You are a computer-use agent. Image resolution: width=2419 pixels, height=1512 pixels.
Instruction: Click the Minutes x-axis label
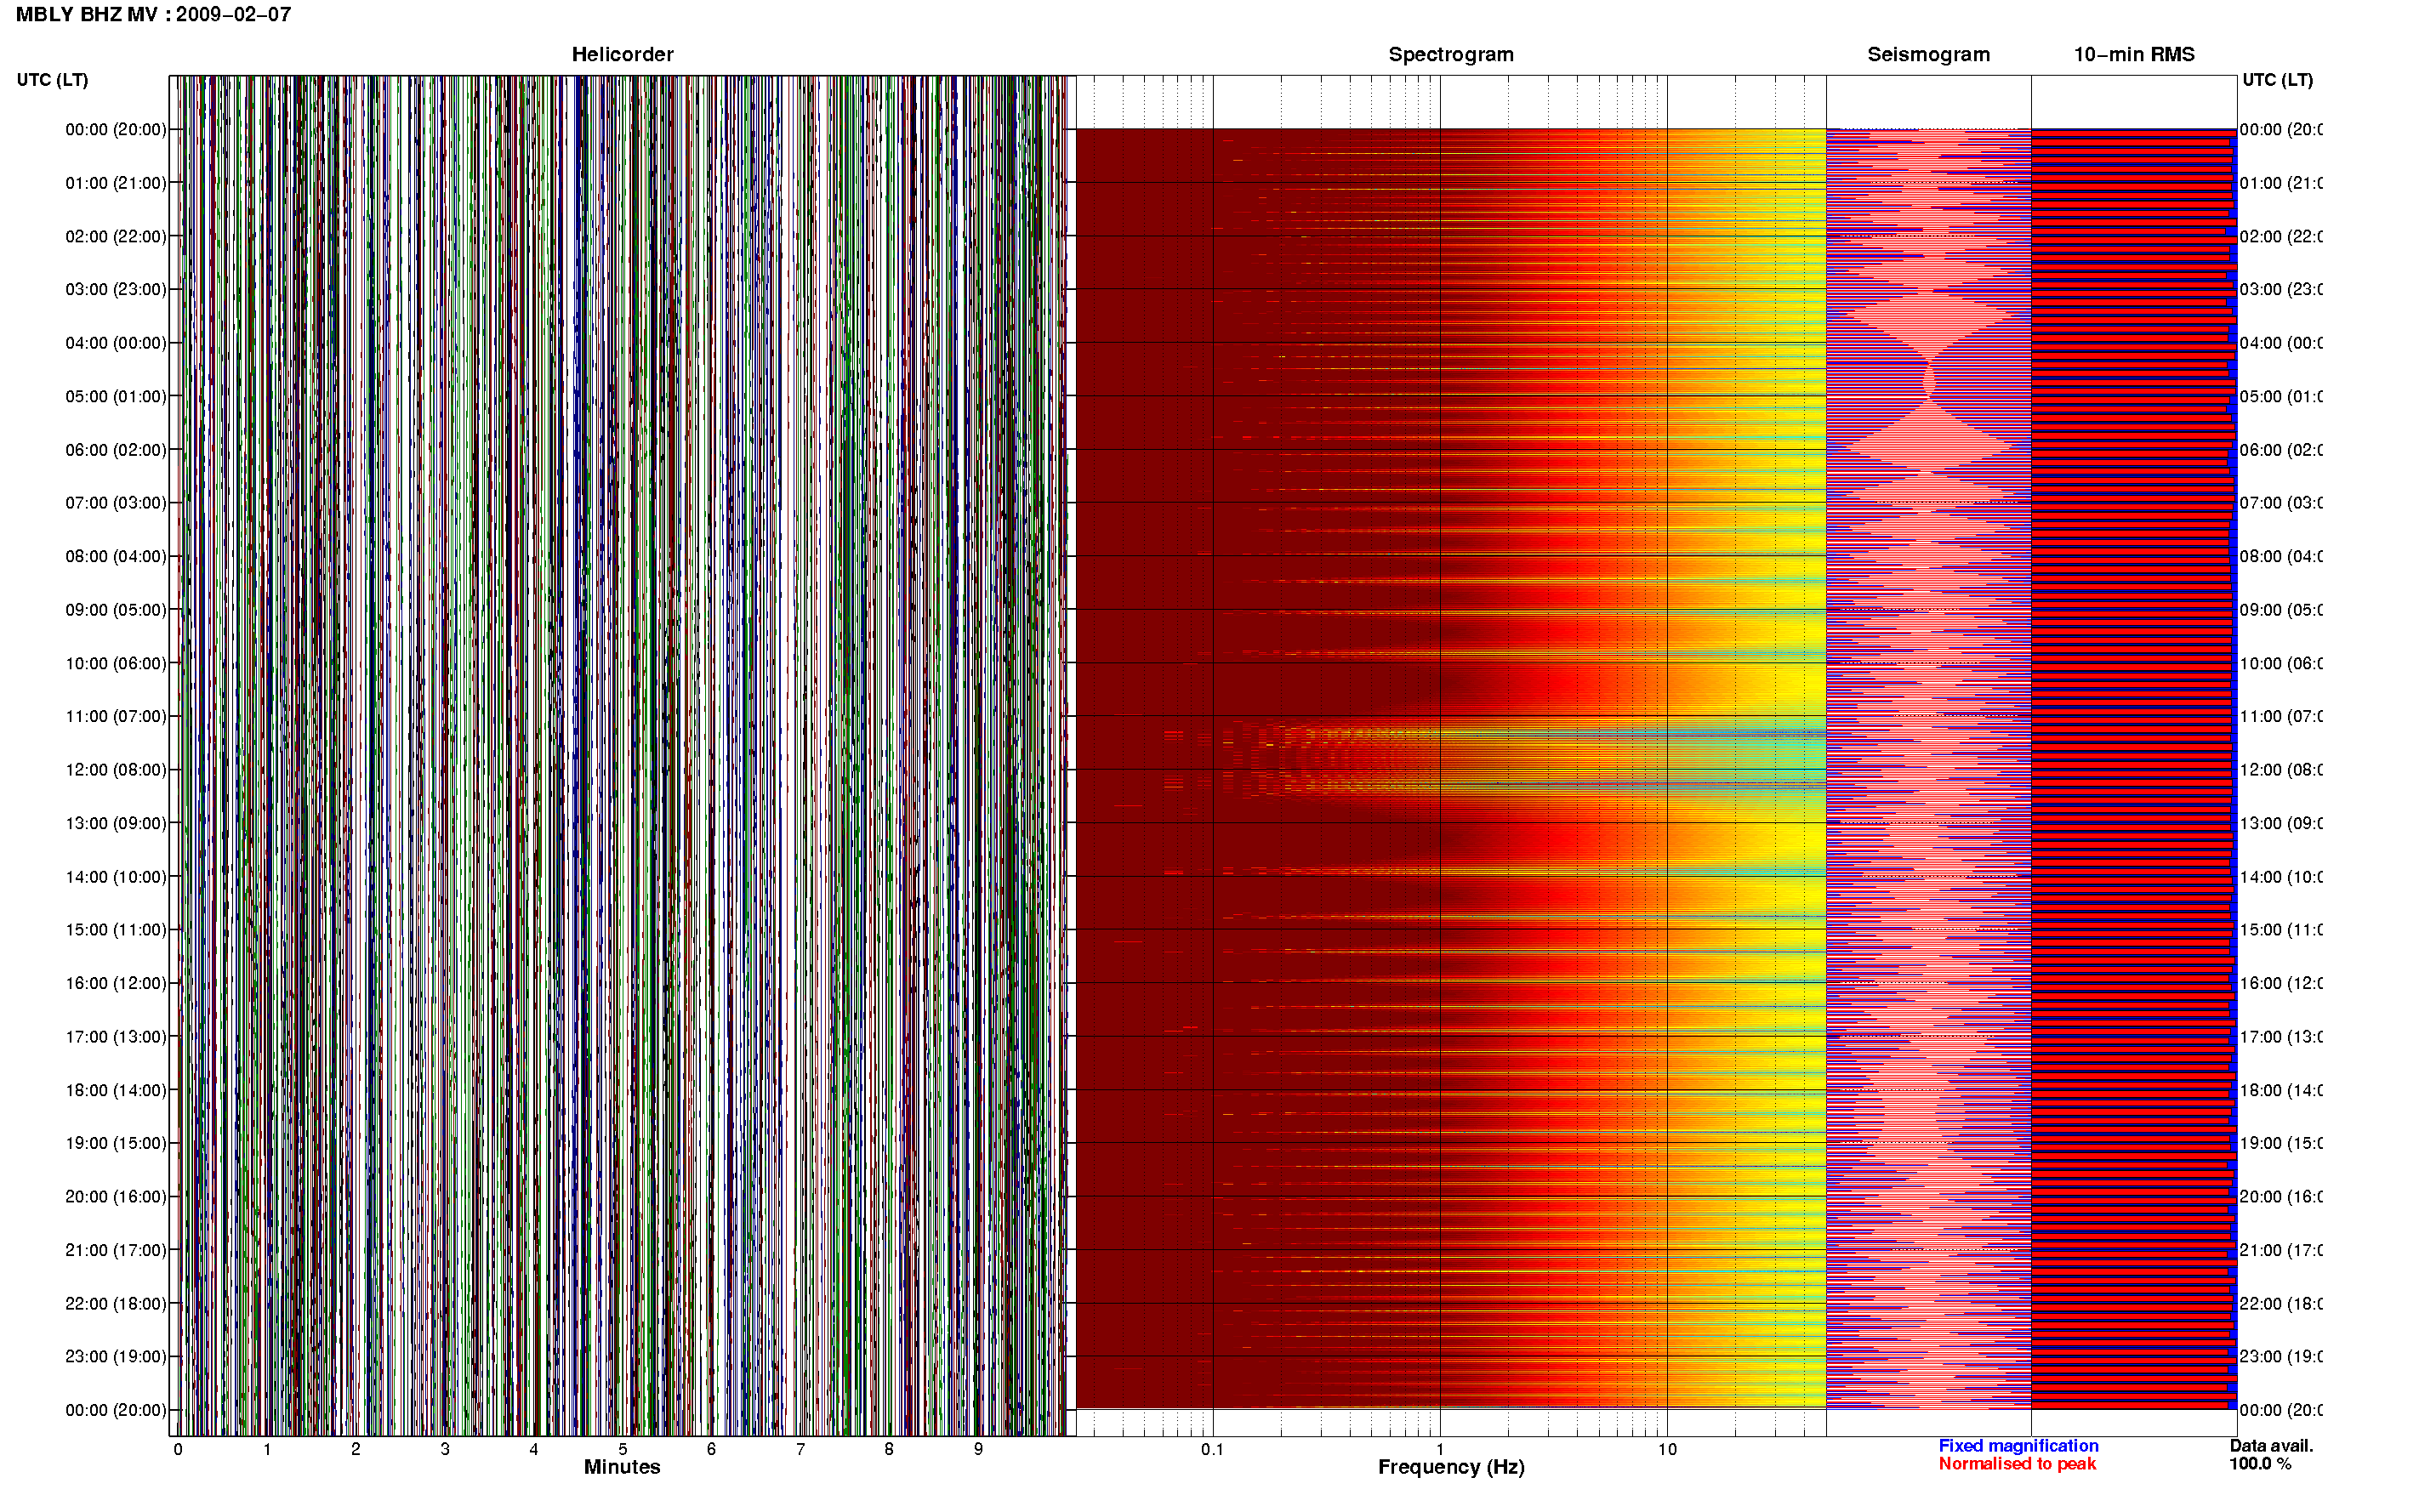click(x=622, y=1467)
